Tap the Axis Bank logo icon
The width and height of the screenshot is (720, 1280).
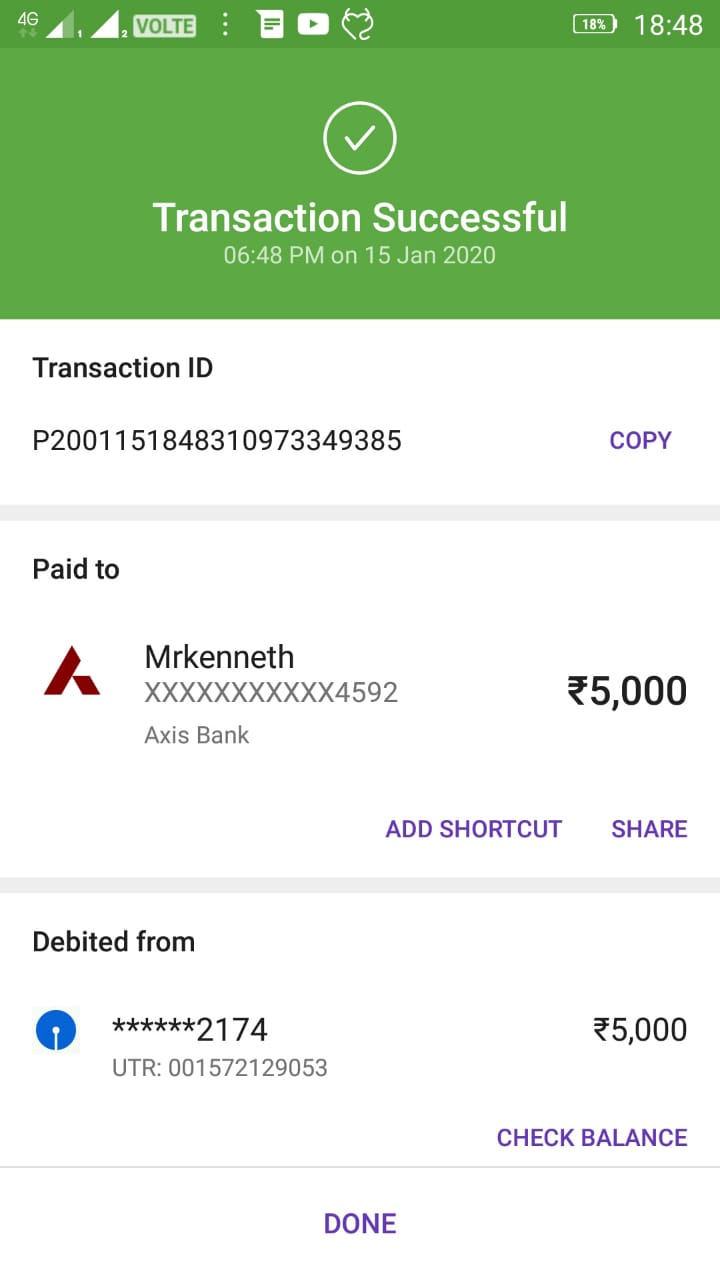point(72,671)
